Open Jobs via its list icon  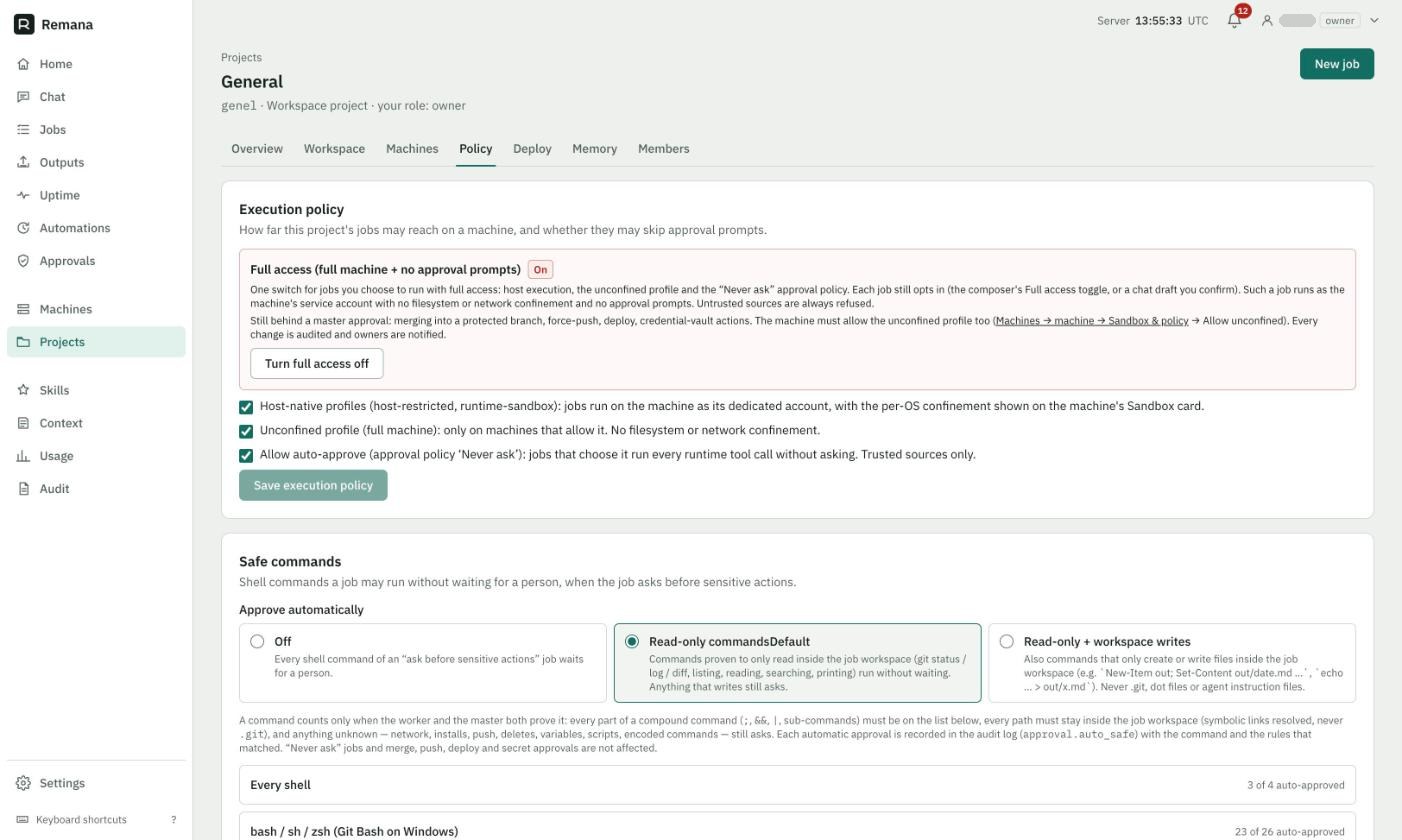(x=23, y=130)
